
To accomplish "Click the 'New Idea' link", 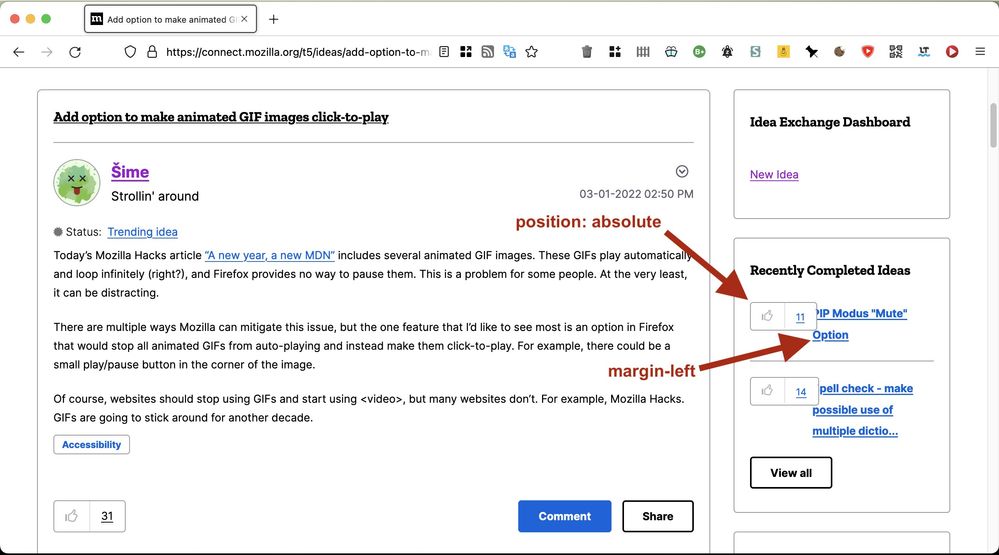I will coord(774,175).
